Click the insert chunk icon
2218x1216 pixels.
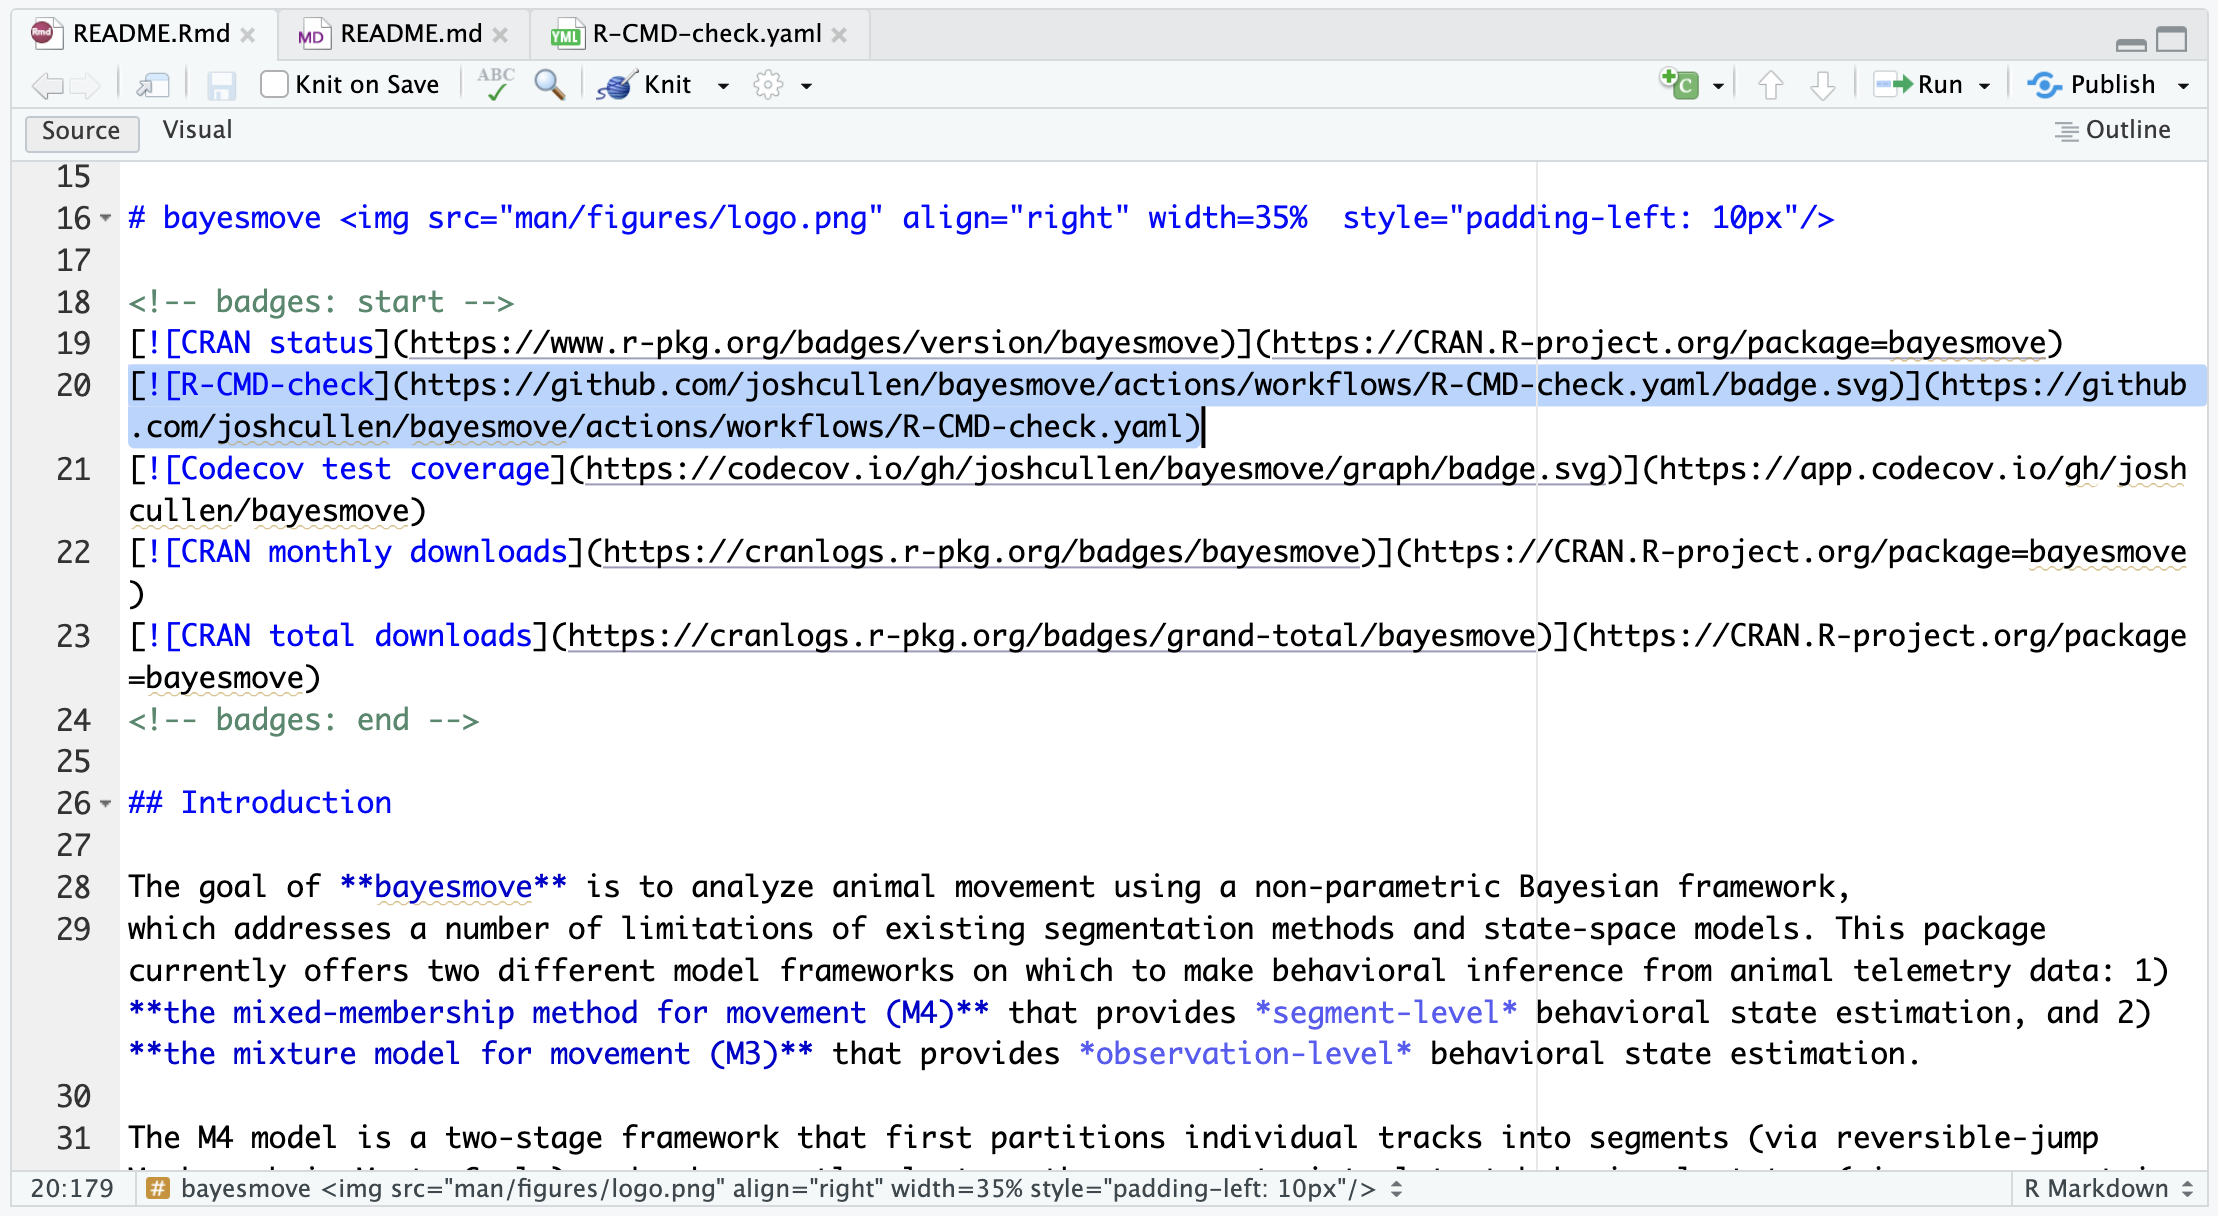click(1680, 85)
